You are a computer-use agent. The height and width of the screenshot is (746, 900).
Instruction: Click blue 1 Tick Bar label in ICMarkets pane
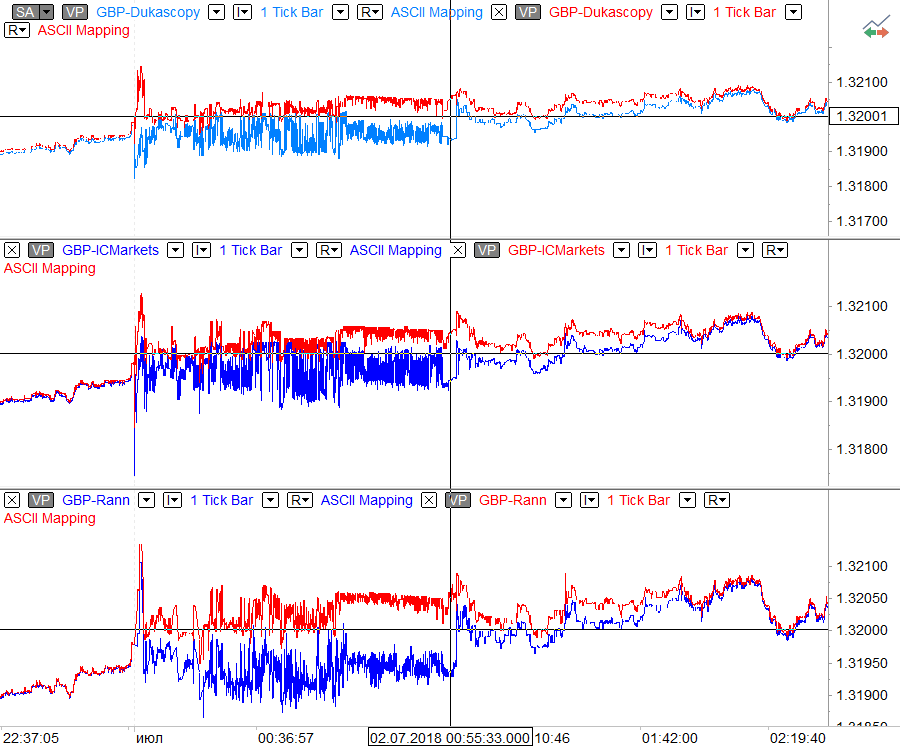coord(251,250)
